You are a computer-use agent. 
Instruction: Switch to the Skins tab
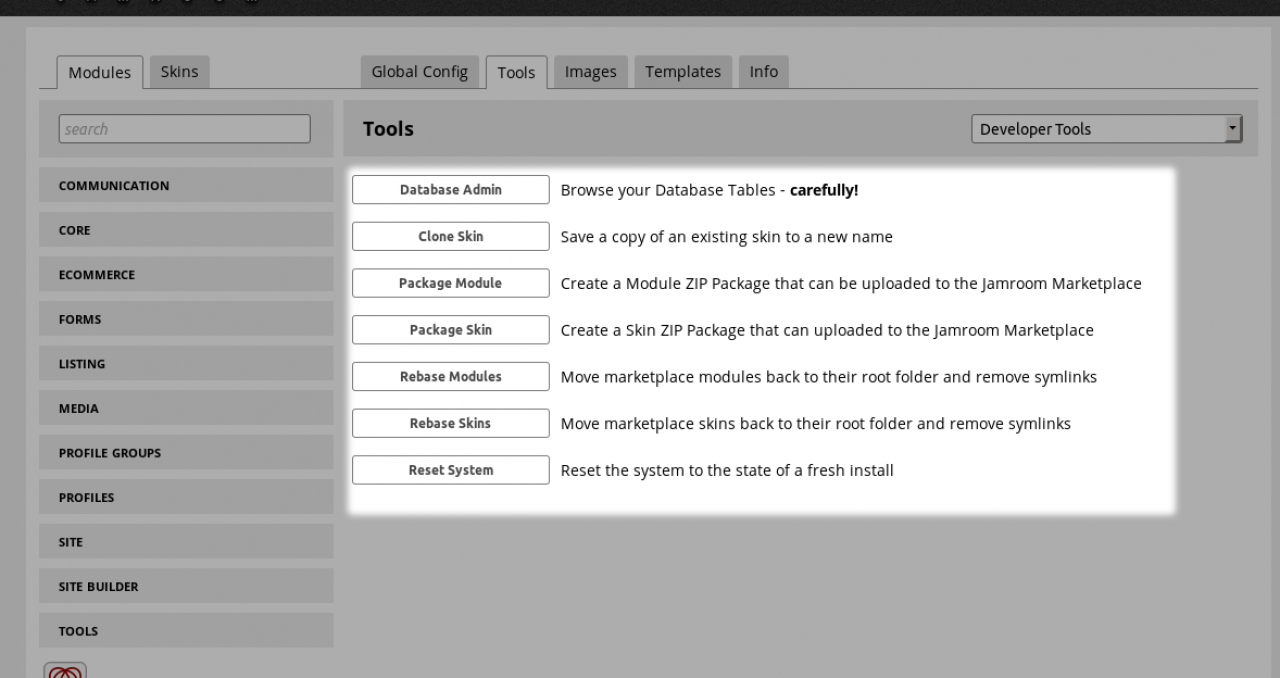pyautogui.click(x=179, y=71)
